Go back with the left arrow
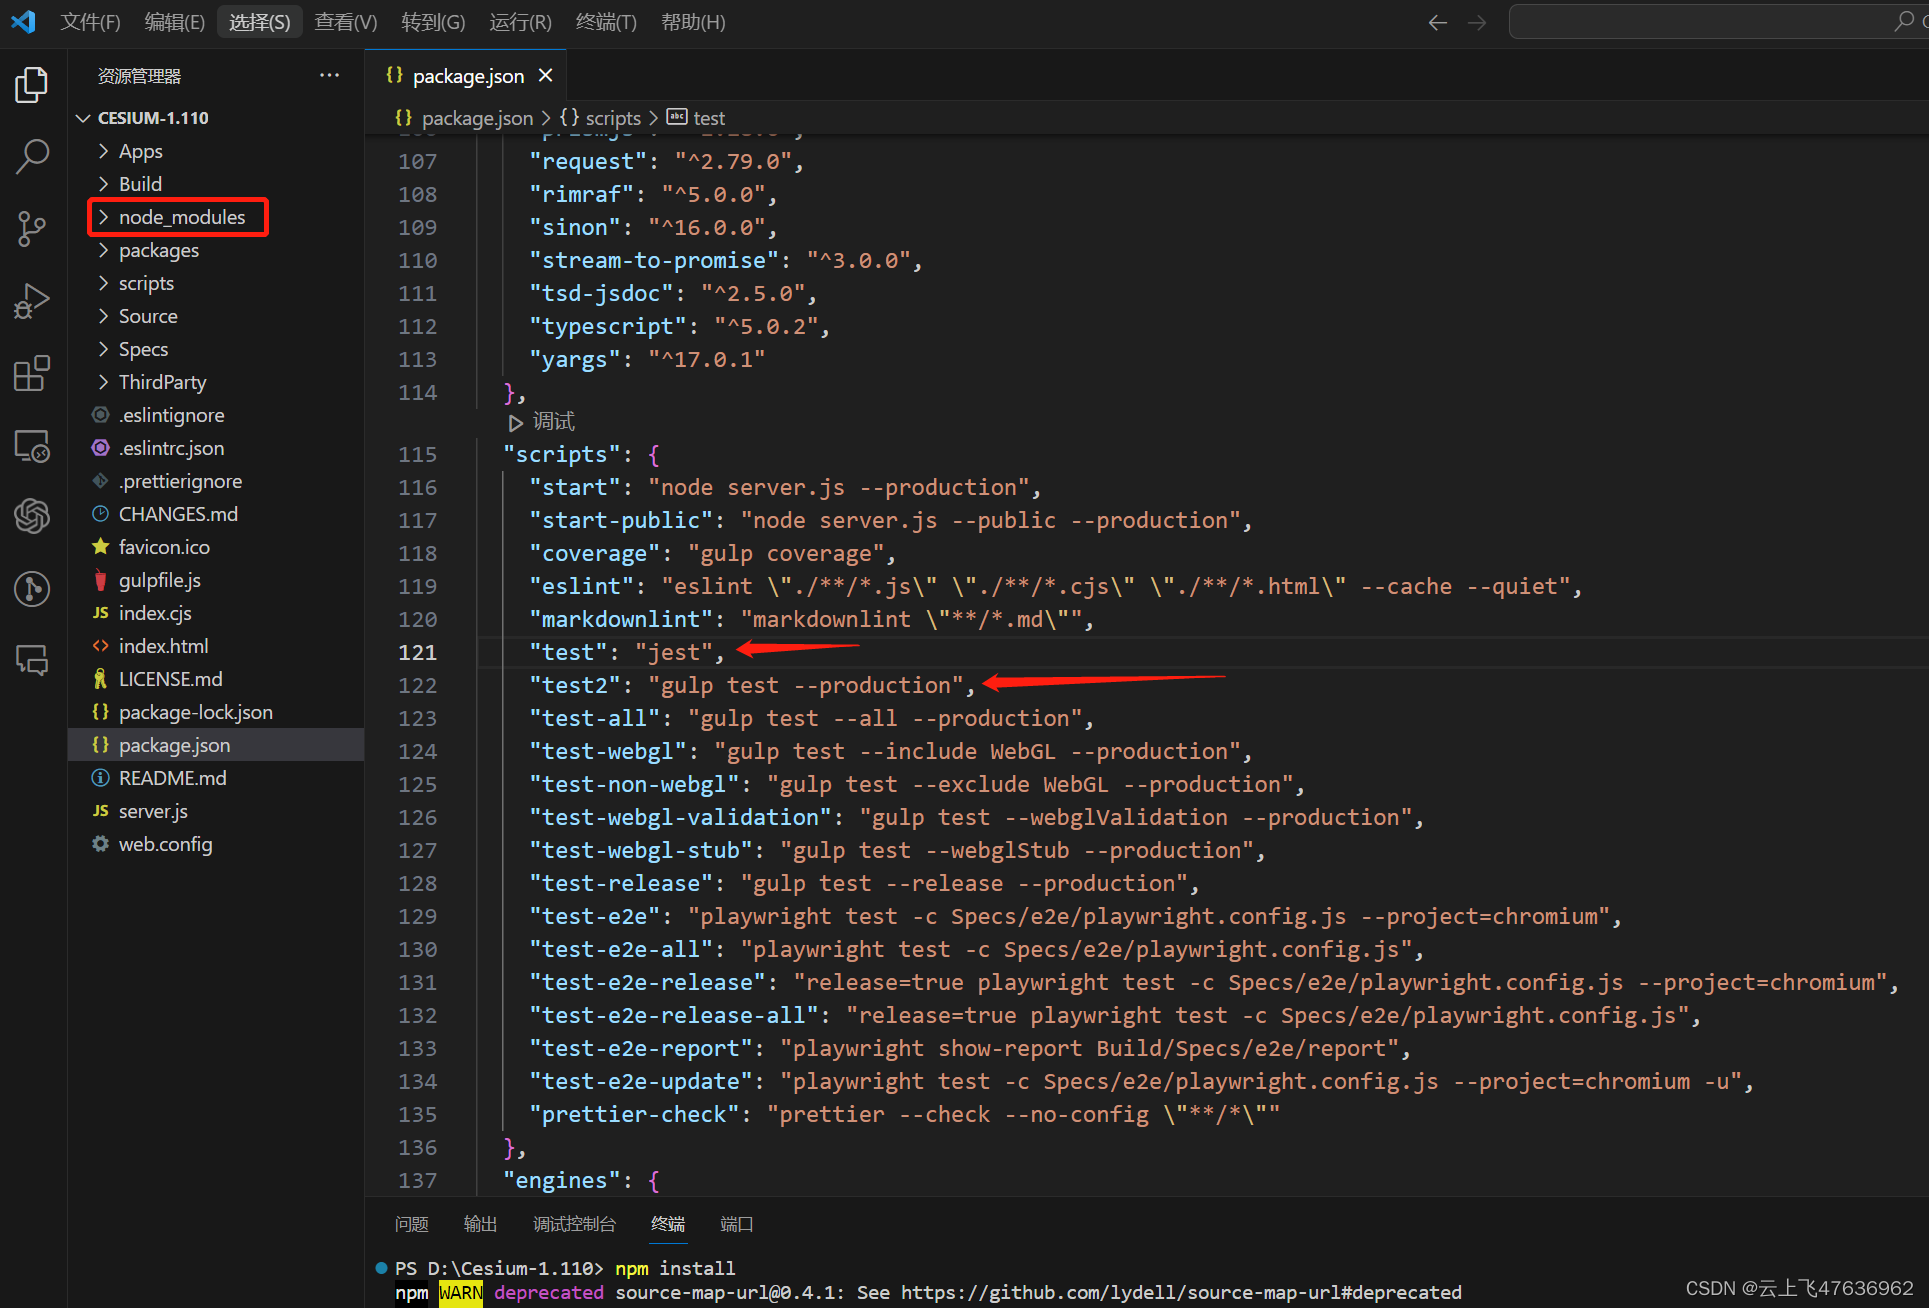This screenshot has width=1929, height=1308. (1438, 22)
